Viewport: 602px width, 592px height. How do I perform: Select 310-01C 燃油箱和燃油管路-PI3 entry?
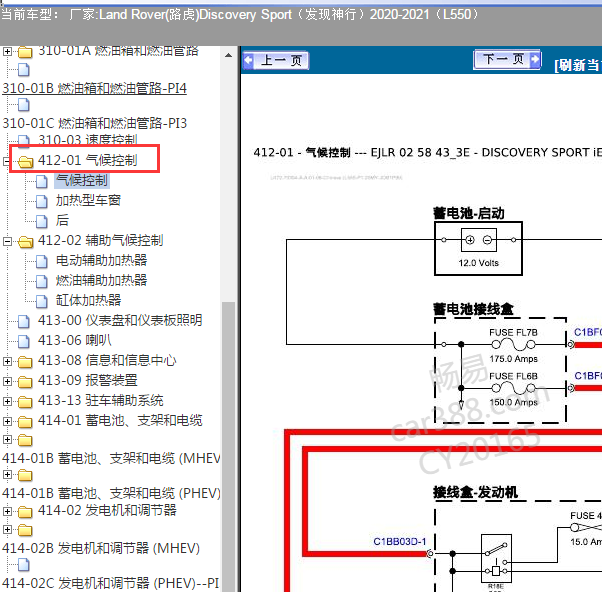[x=94, y=123]
